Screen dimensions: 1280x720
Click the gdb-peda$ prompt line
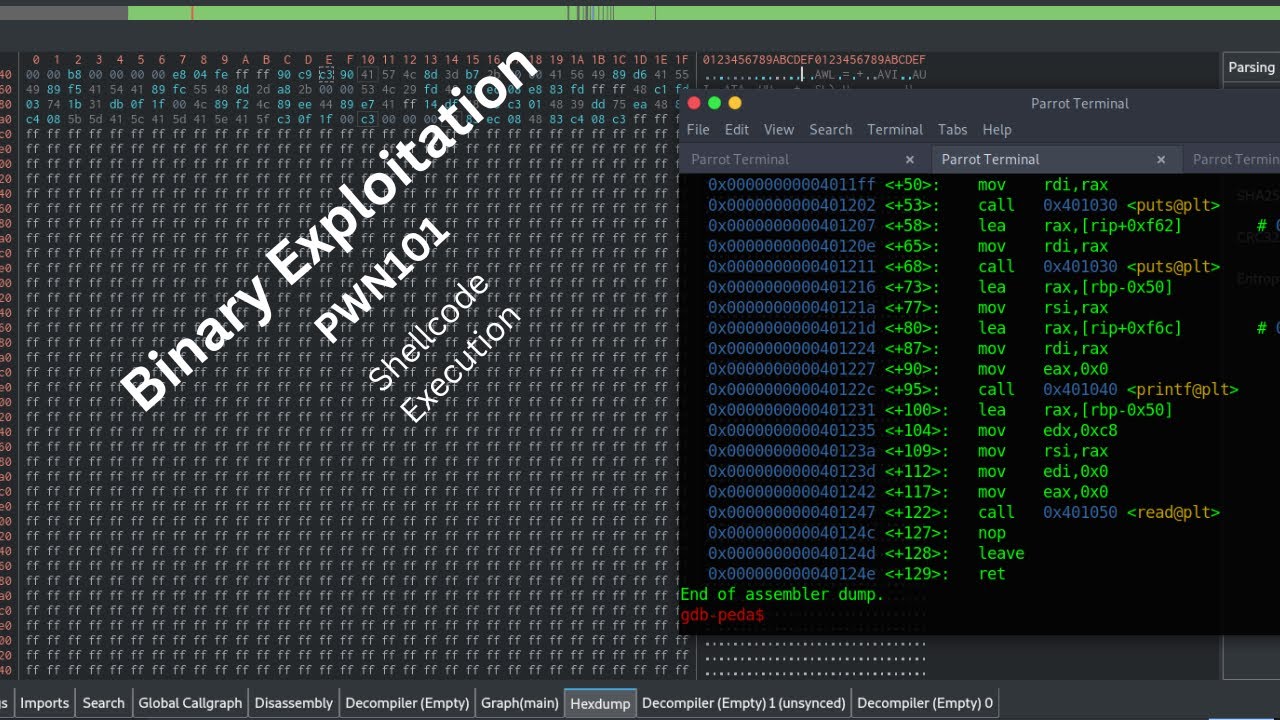tap(722, 615)
